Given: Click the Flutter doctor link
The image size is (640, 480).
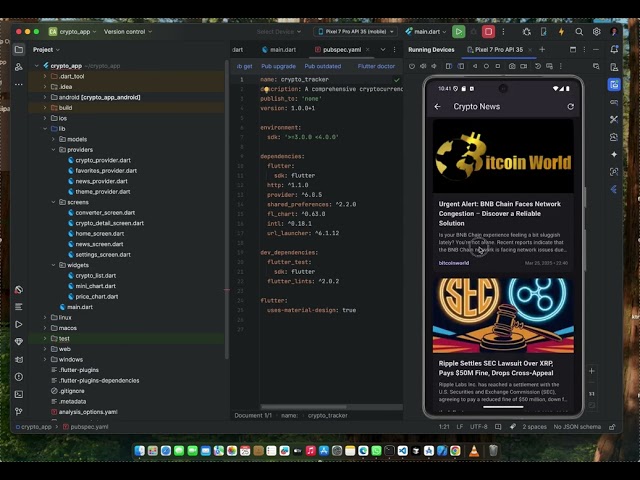Looking at the screenshot, I should pos(376,66).
